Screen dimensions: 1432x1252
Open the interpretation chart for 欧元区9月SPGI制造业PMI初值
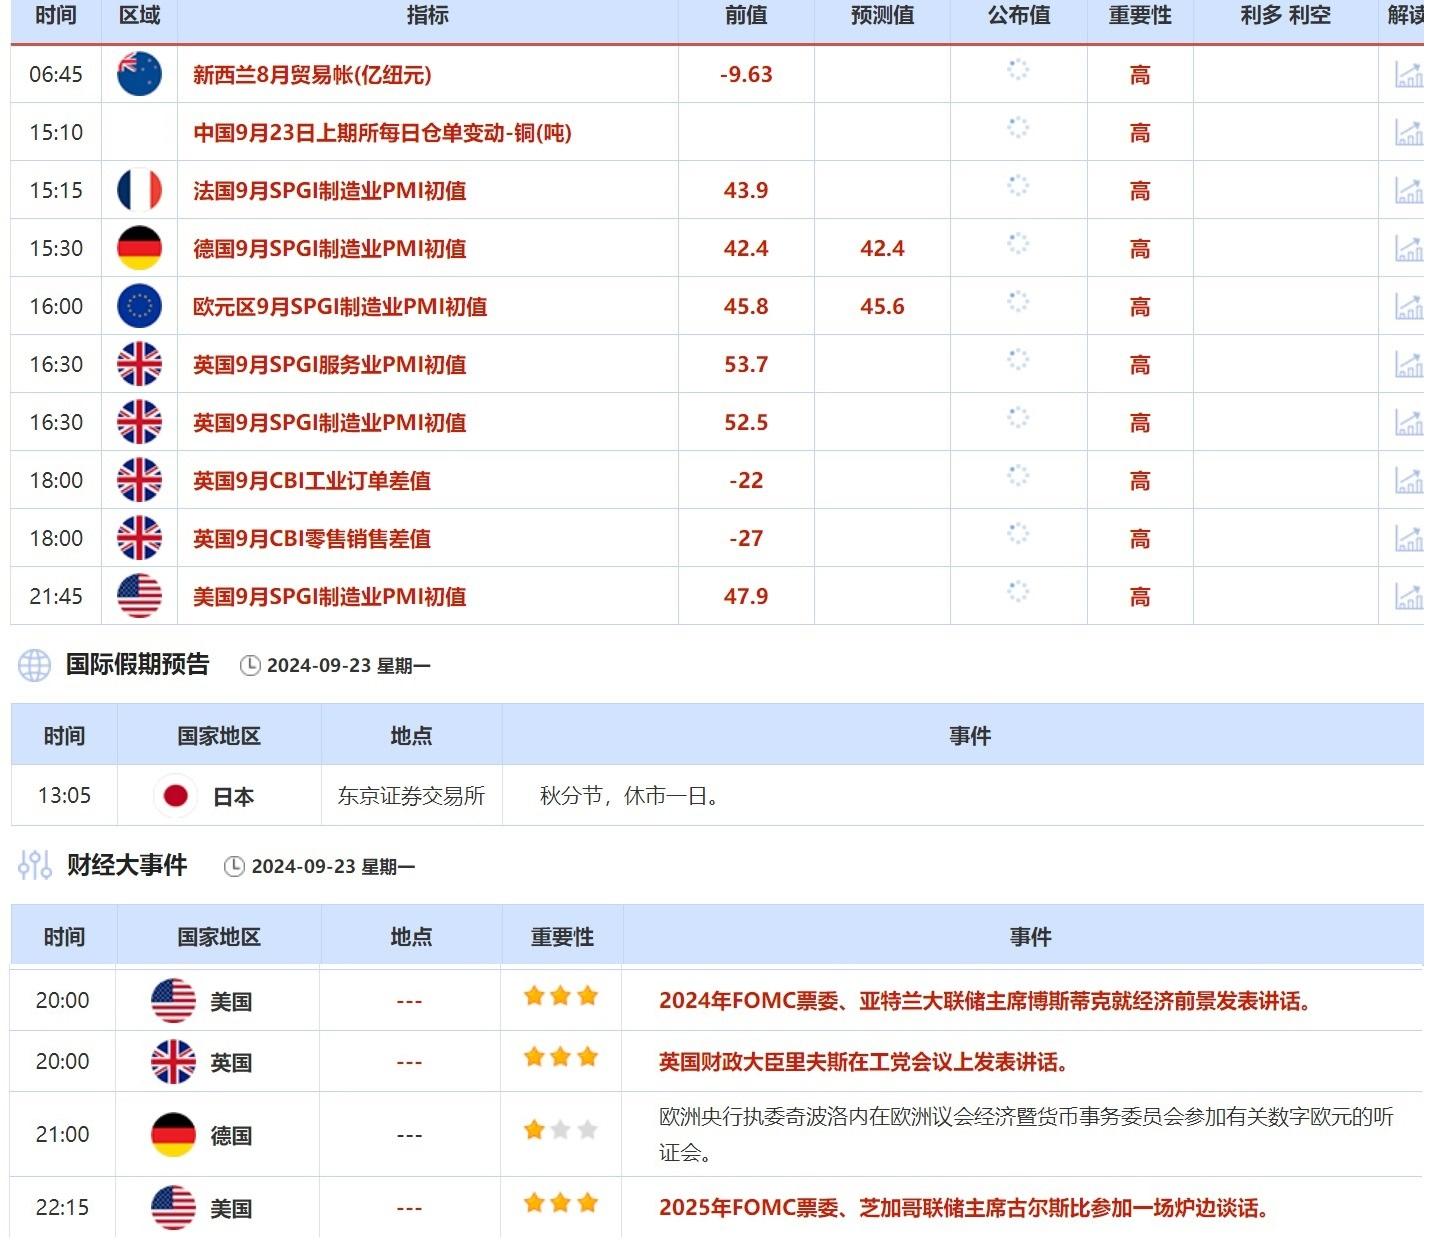point(1409,306)
